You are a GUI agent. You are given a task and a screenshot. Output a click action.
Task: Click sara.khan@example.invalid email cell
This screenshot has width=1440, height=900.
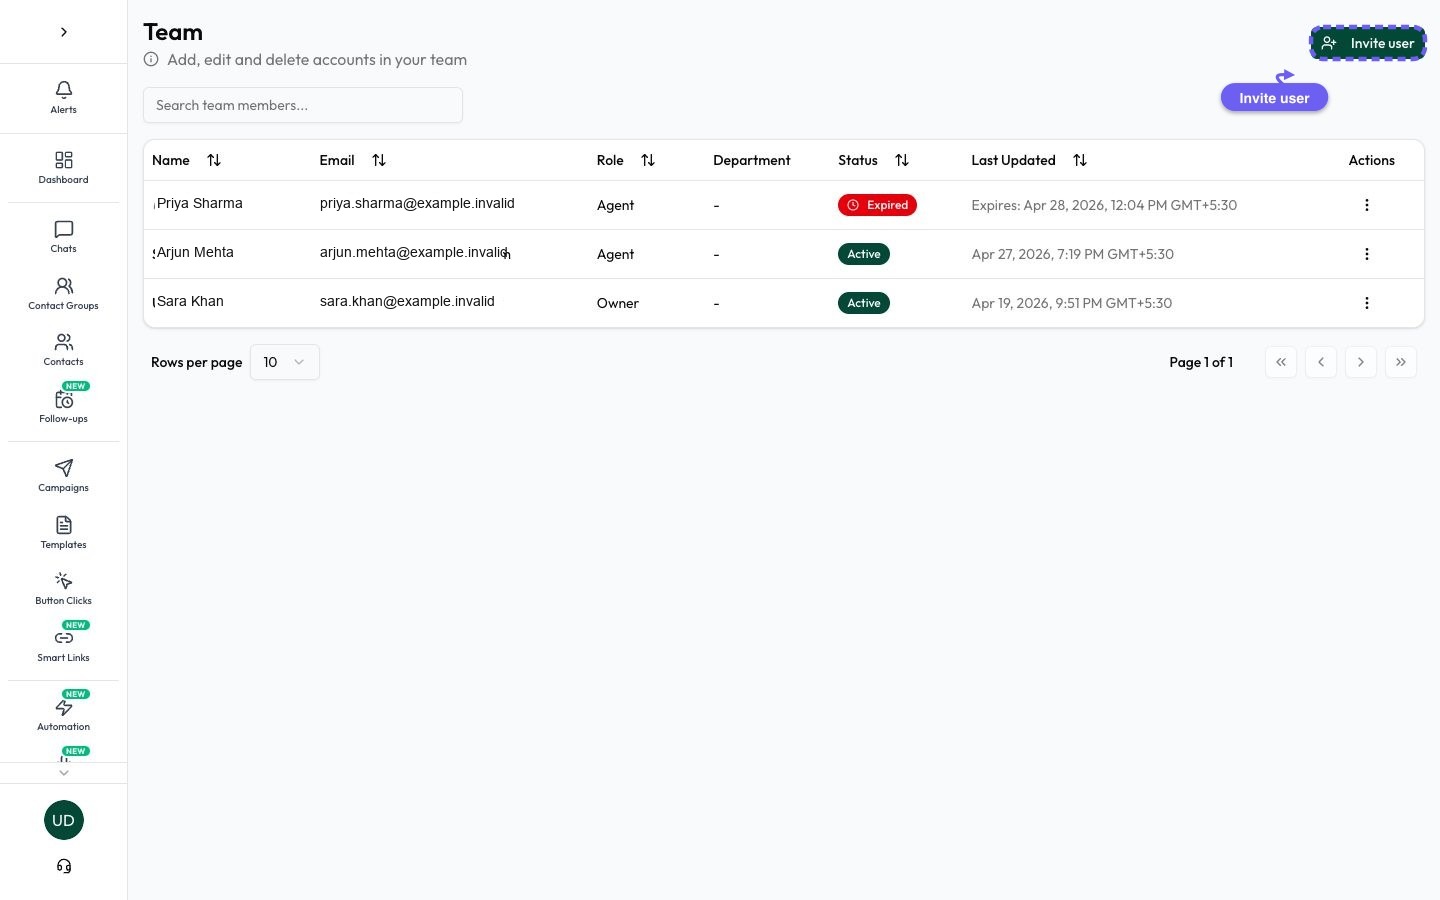pyautogui.click(x=407, y=301)
